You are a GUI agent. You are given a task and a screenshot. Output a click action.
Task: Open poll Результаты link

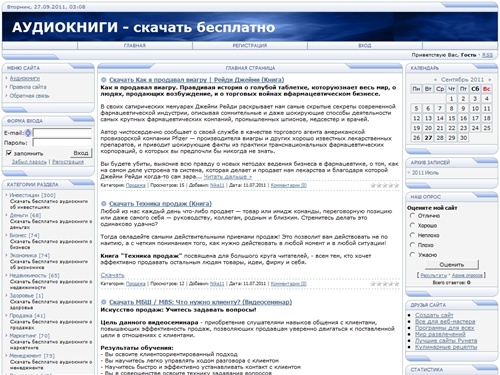433,275
